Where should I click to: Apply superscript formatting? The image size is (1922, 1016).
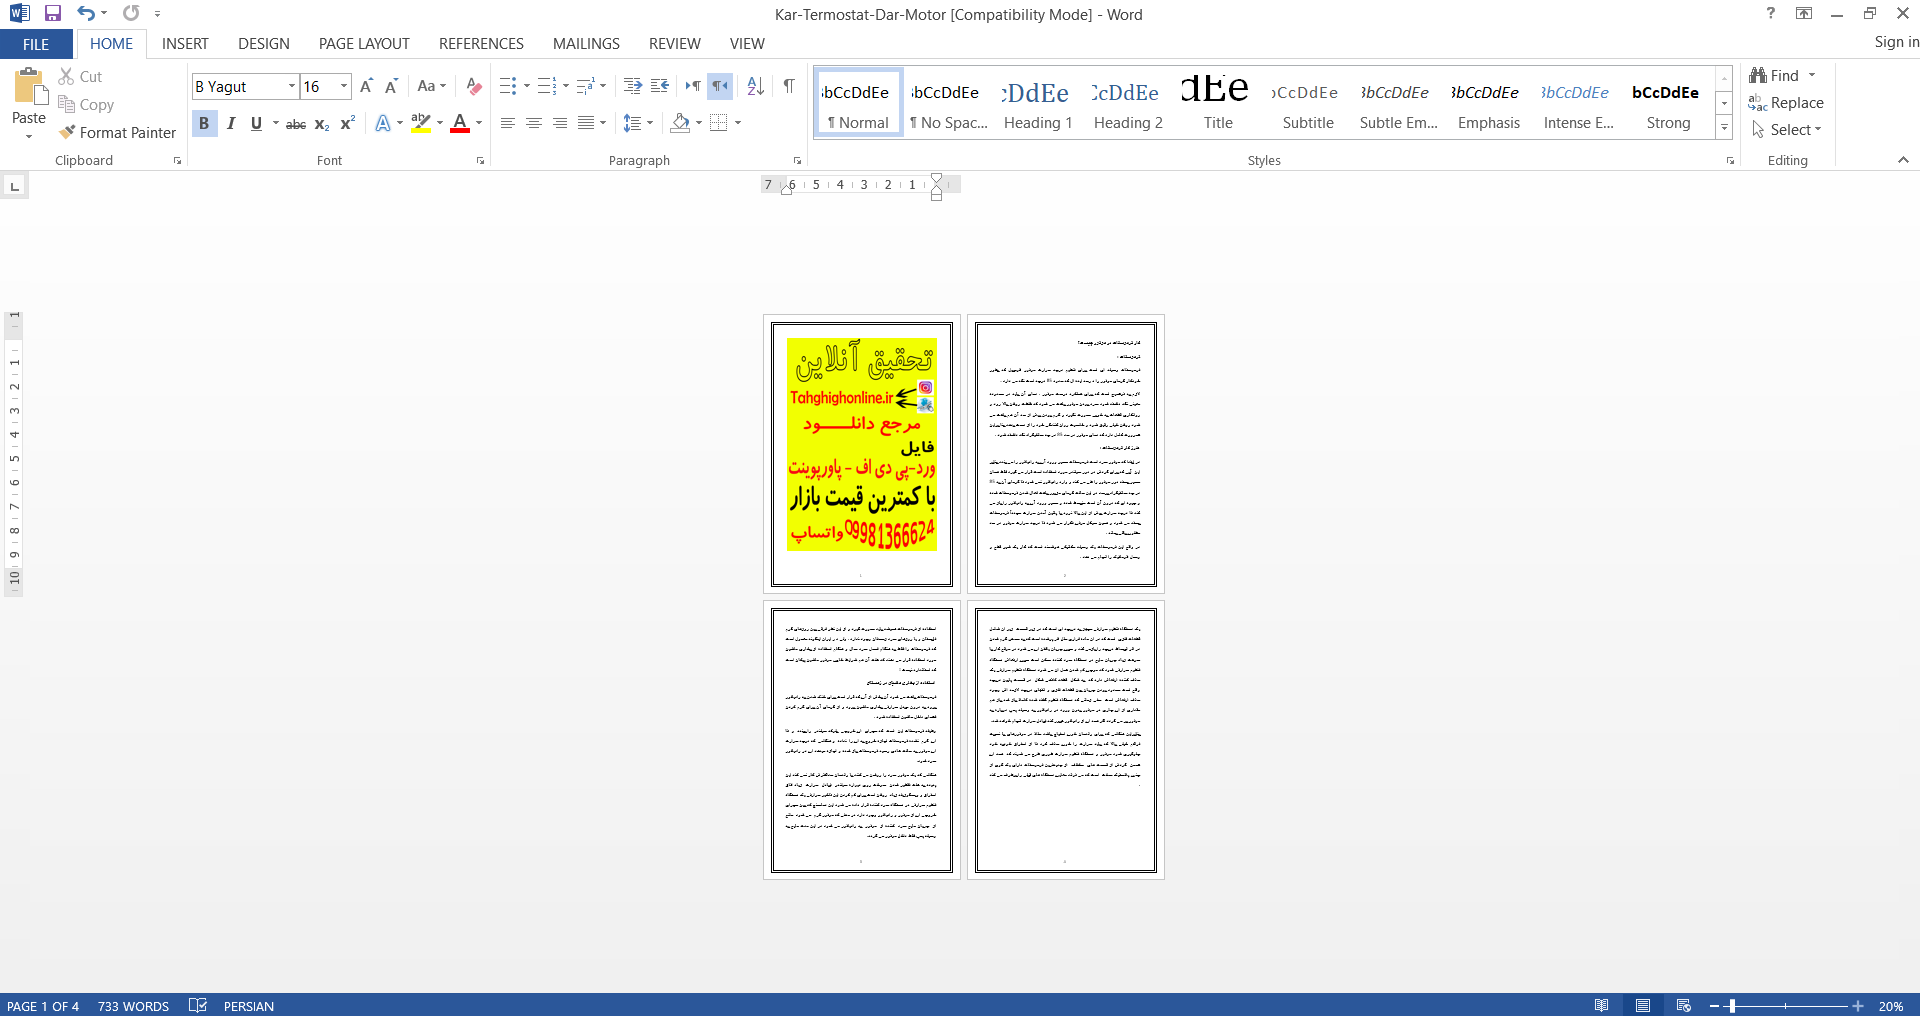(x=347, y=123)
